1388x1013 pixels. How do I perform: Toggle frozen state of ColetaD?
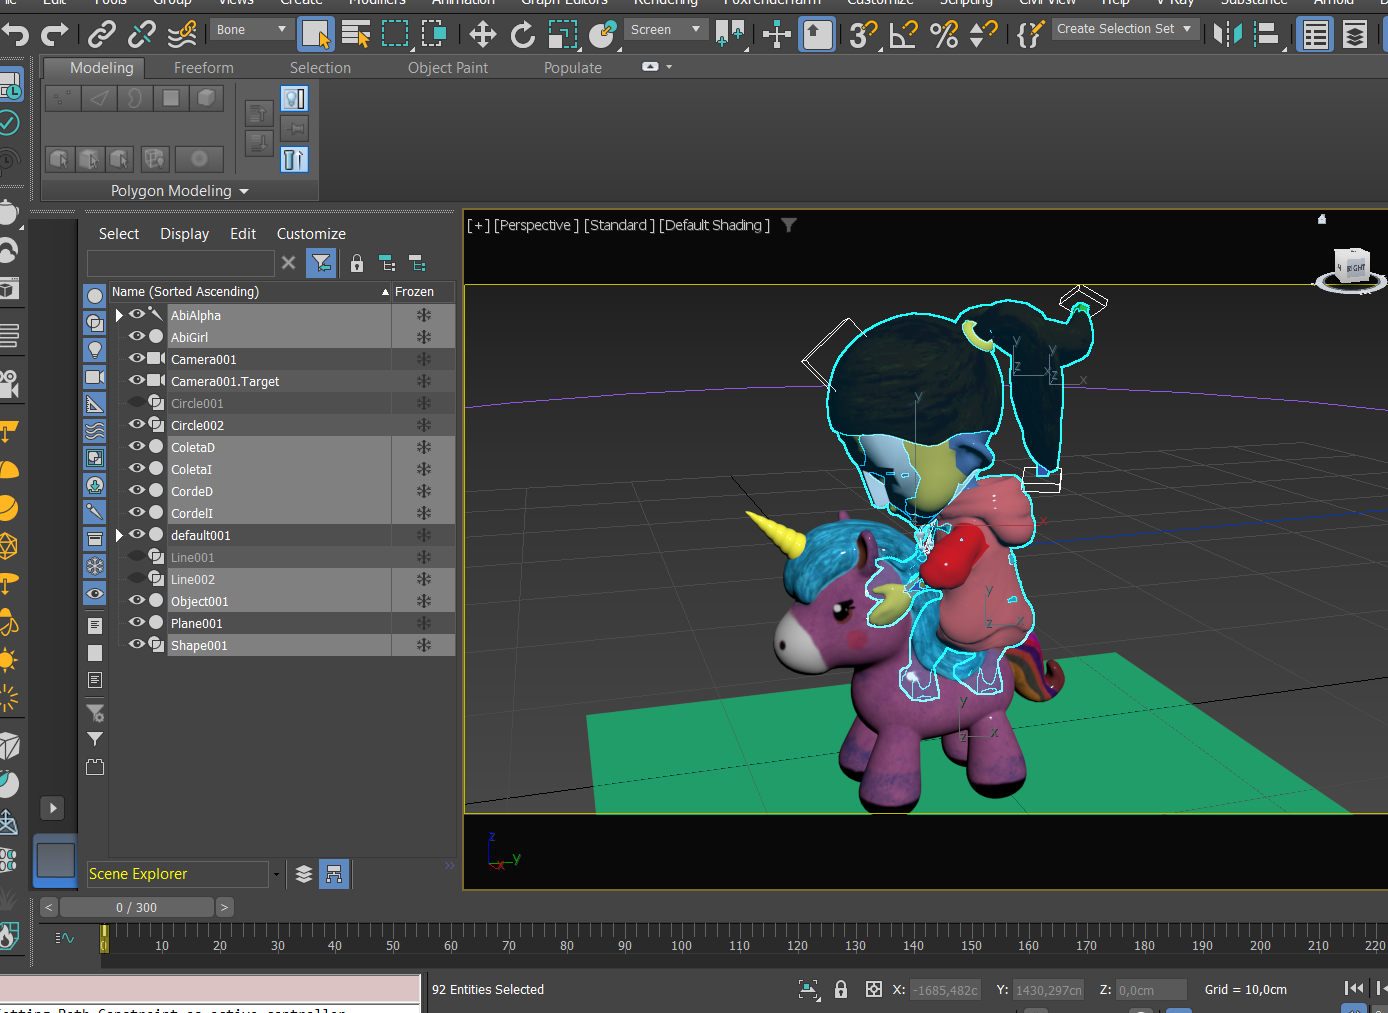(424, 447)
